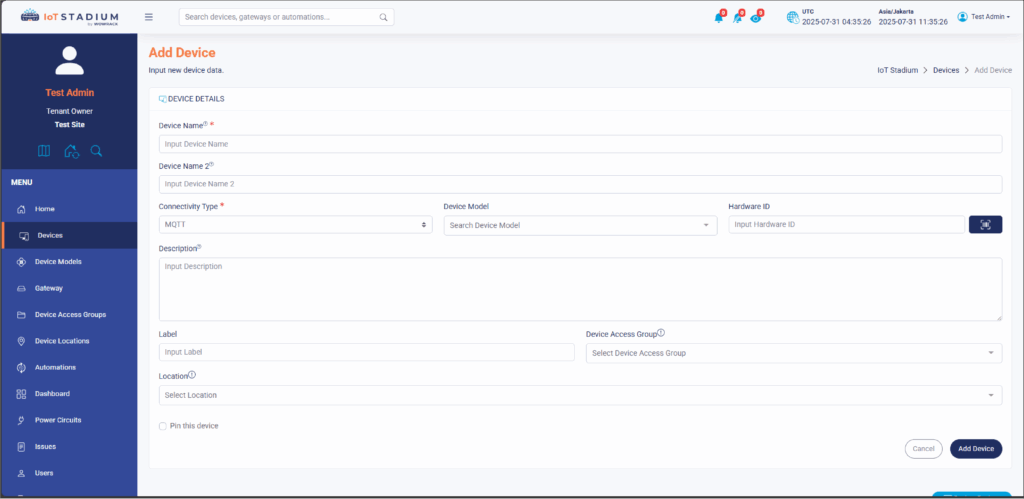Expand the Search Device Model dropdown
The width and height of the screenshot is (1024, 499).
(x=580, y=226)
